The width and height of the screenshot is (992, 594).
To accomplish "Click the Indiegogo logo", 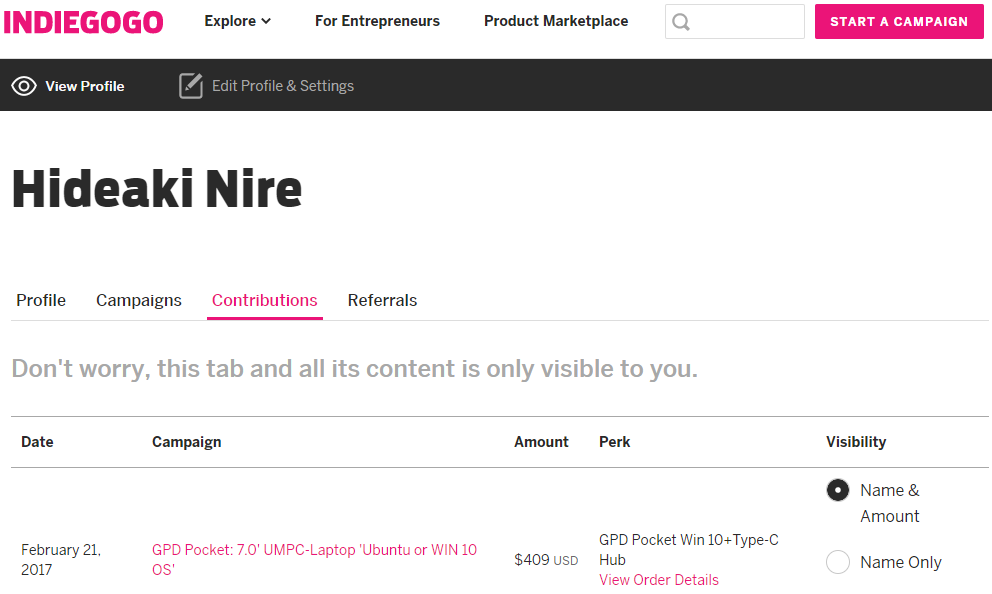I will click(x=84, y=22).
